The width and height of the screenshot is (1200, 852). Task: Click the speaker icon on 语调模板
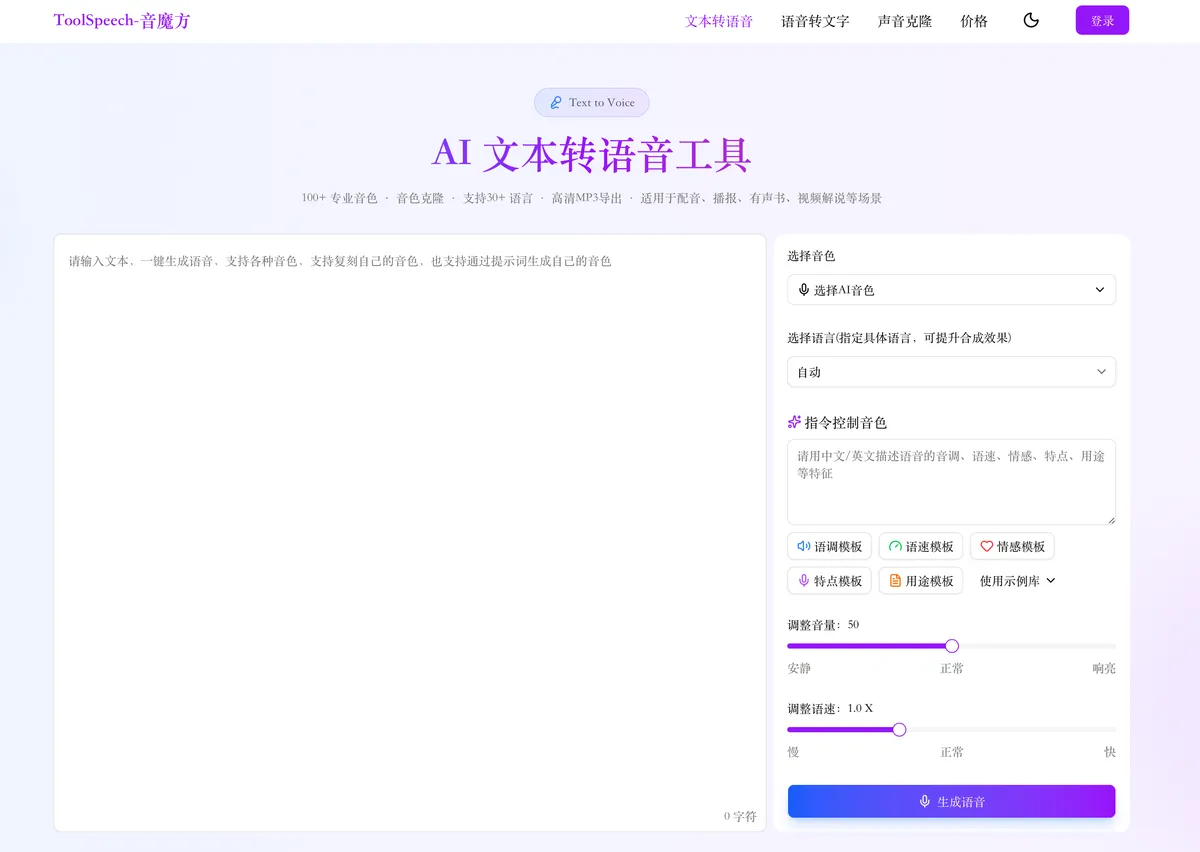click(x=804, y=546)
